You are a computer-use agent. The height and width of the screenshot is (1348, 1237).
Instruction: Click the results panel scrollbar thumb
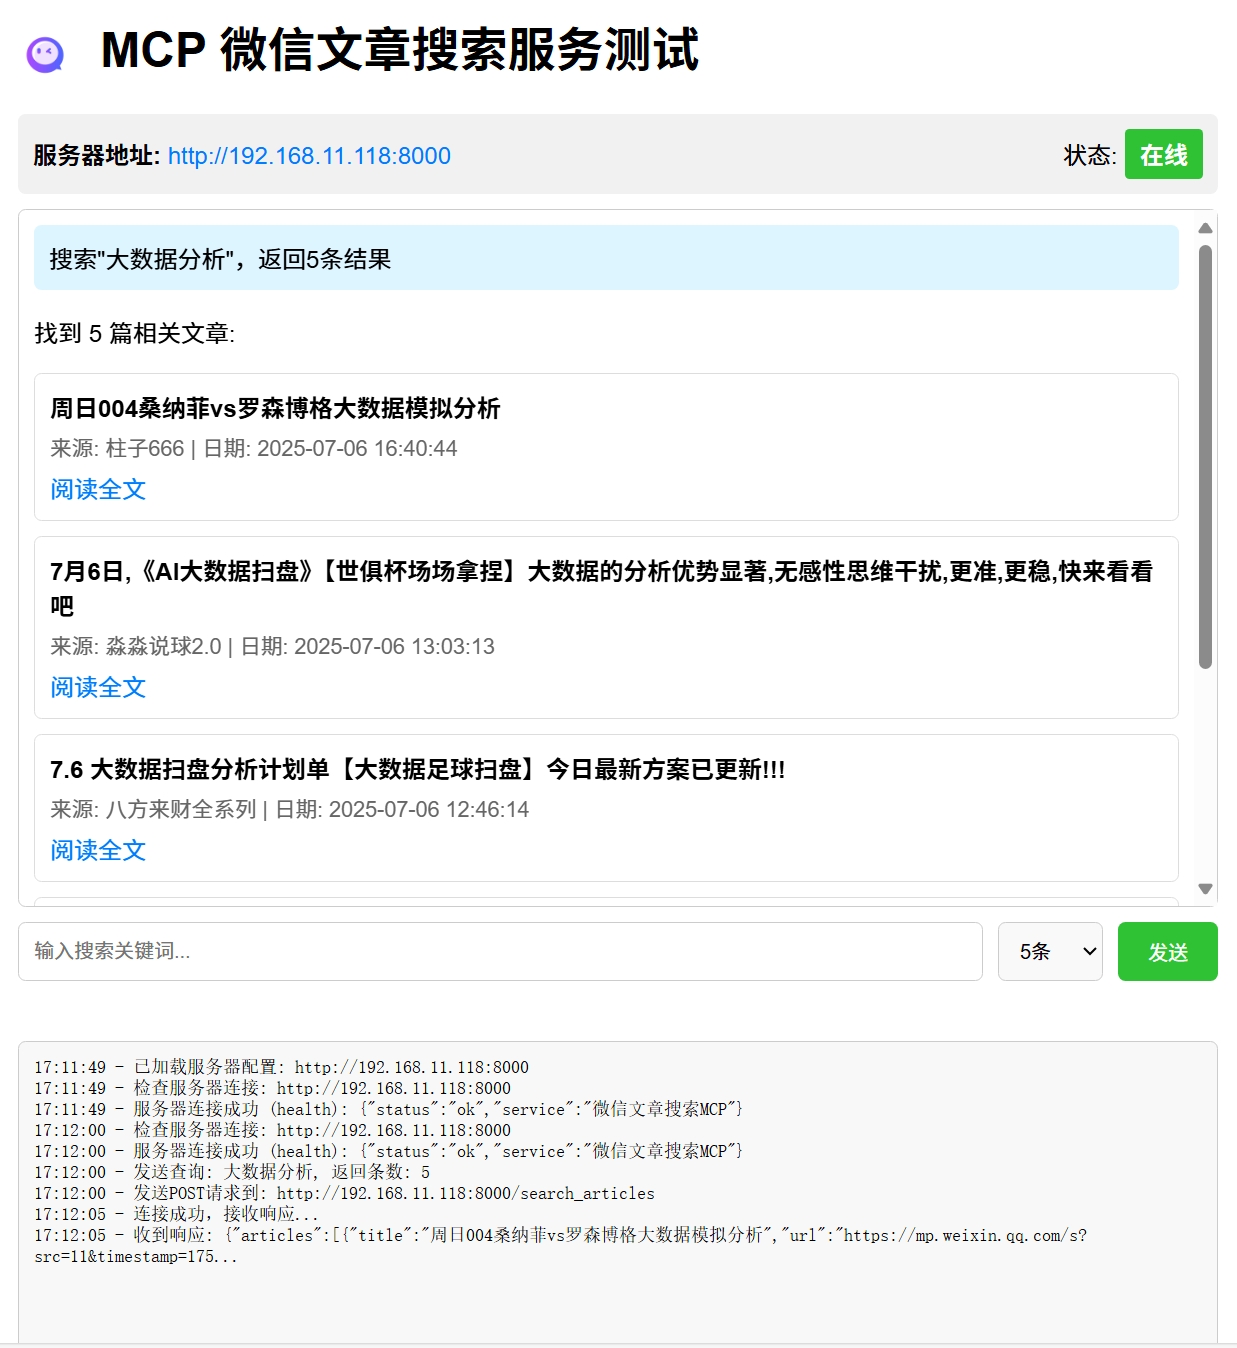[x=1205, y=456]
